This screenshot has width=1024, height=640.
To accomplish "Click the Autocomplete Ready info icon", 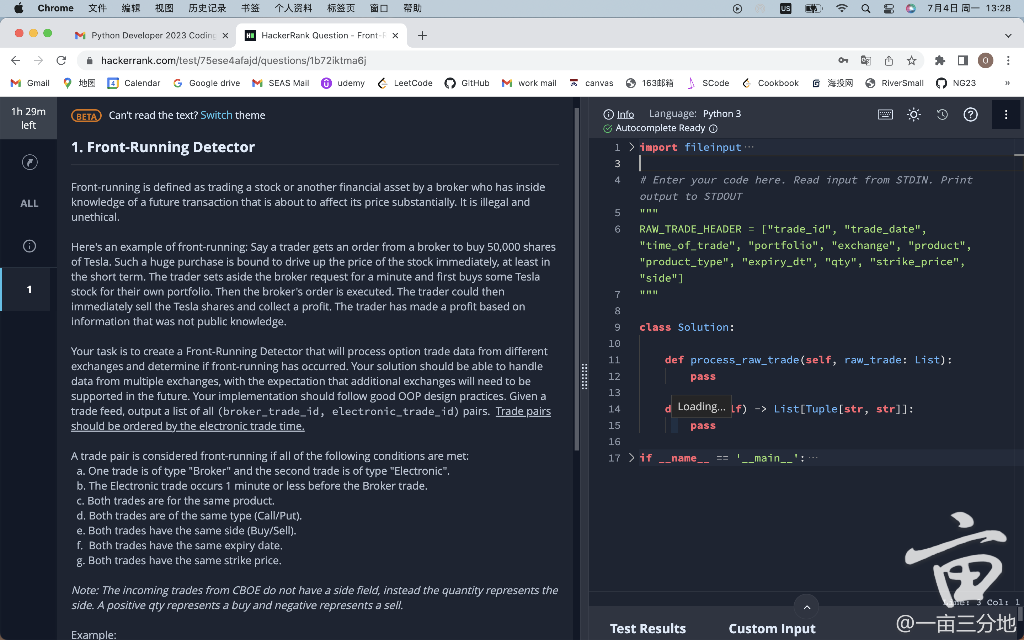I will coord(713,129).
